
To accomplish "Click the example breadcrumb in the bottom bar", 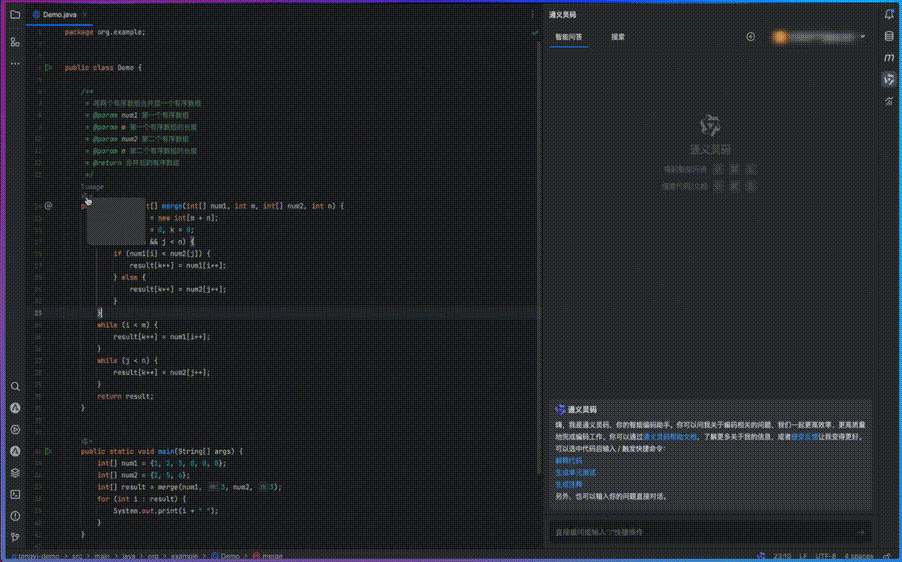I will click(x=184, y=556).
